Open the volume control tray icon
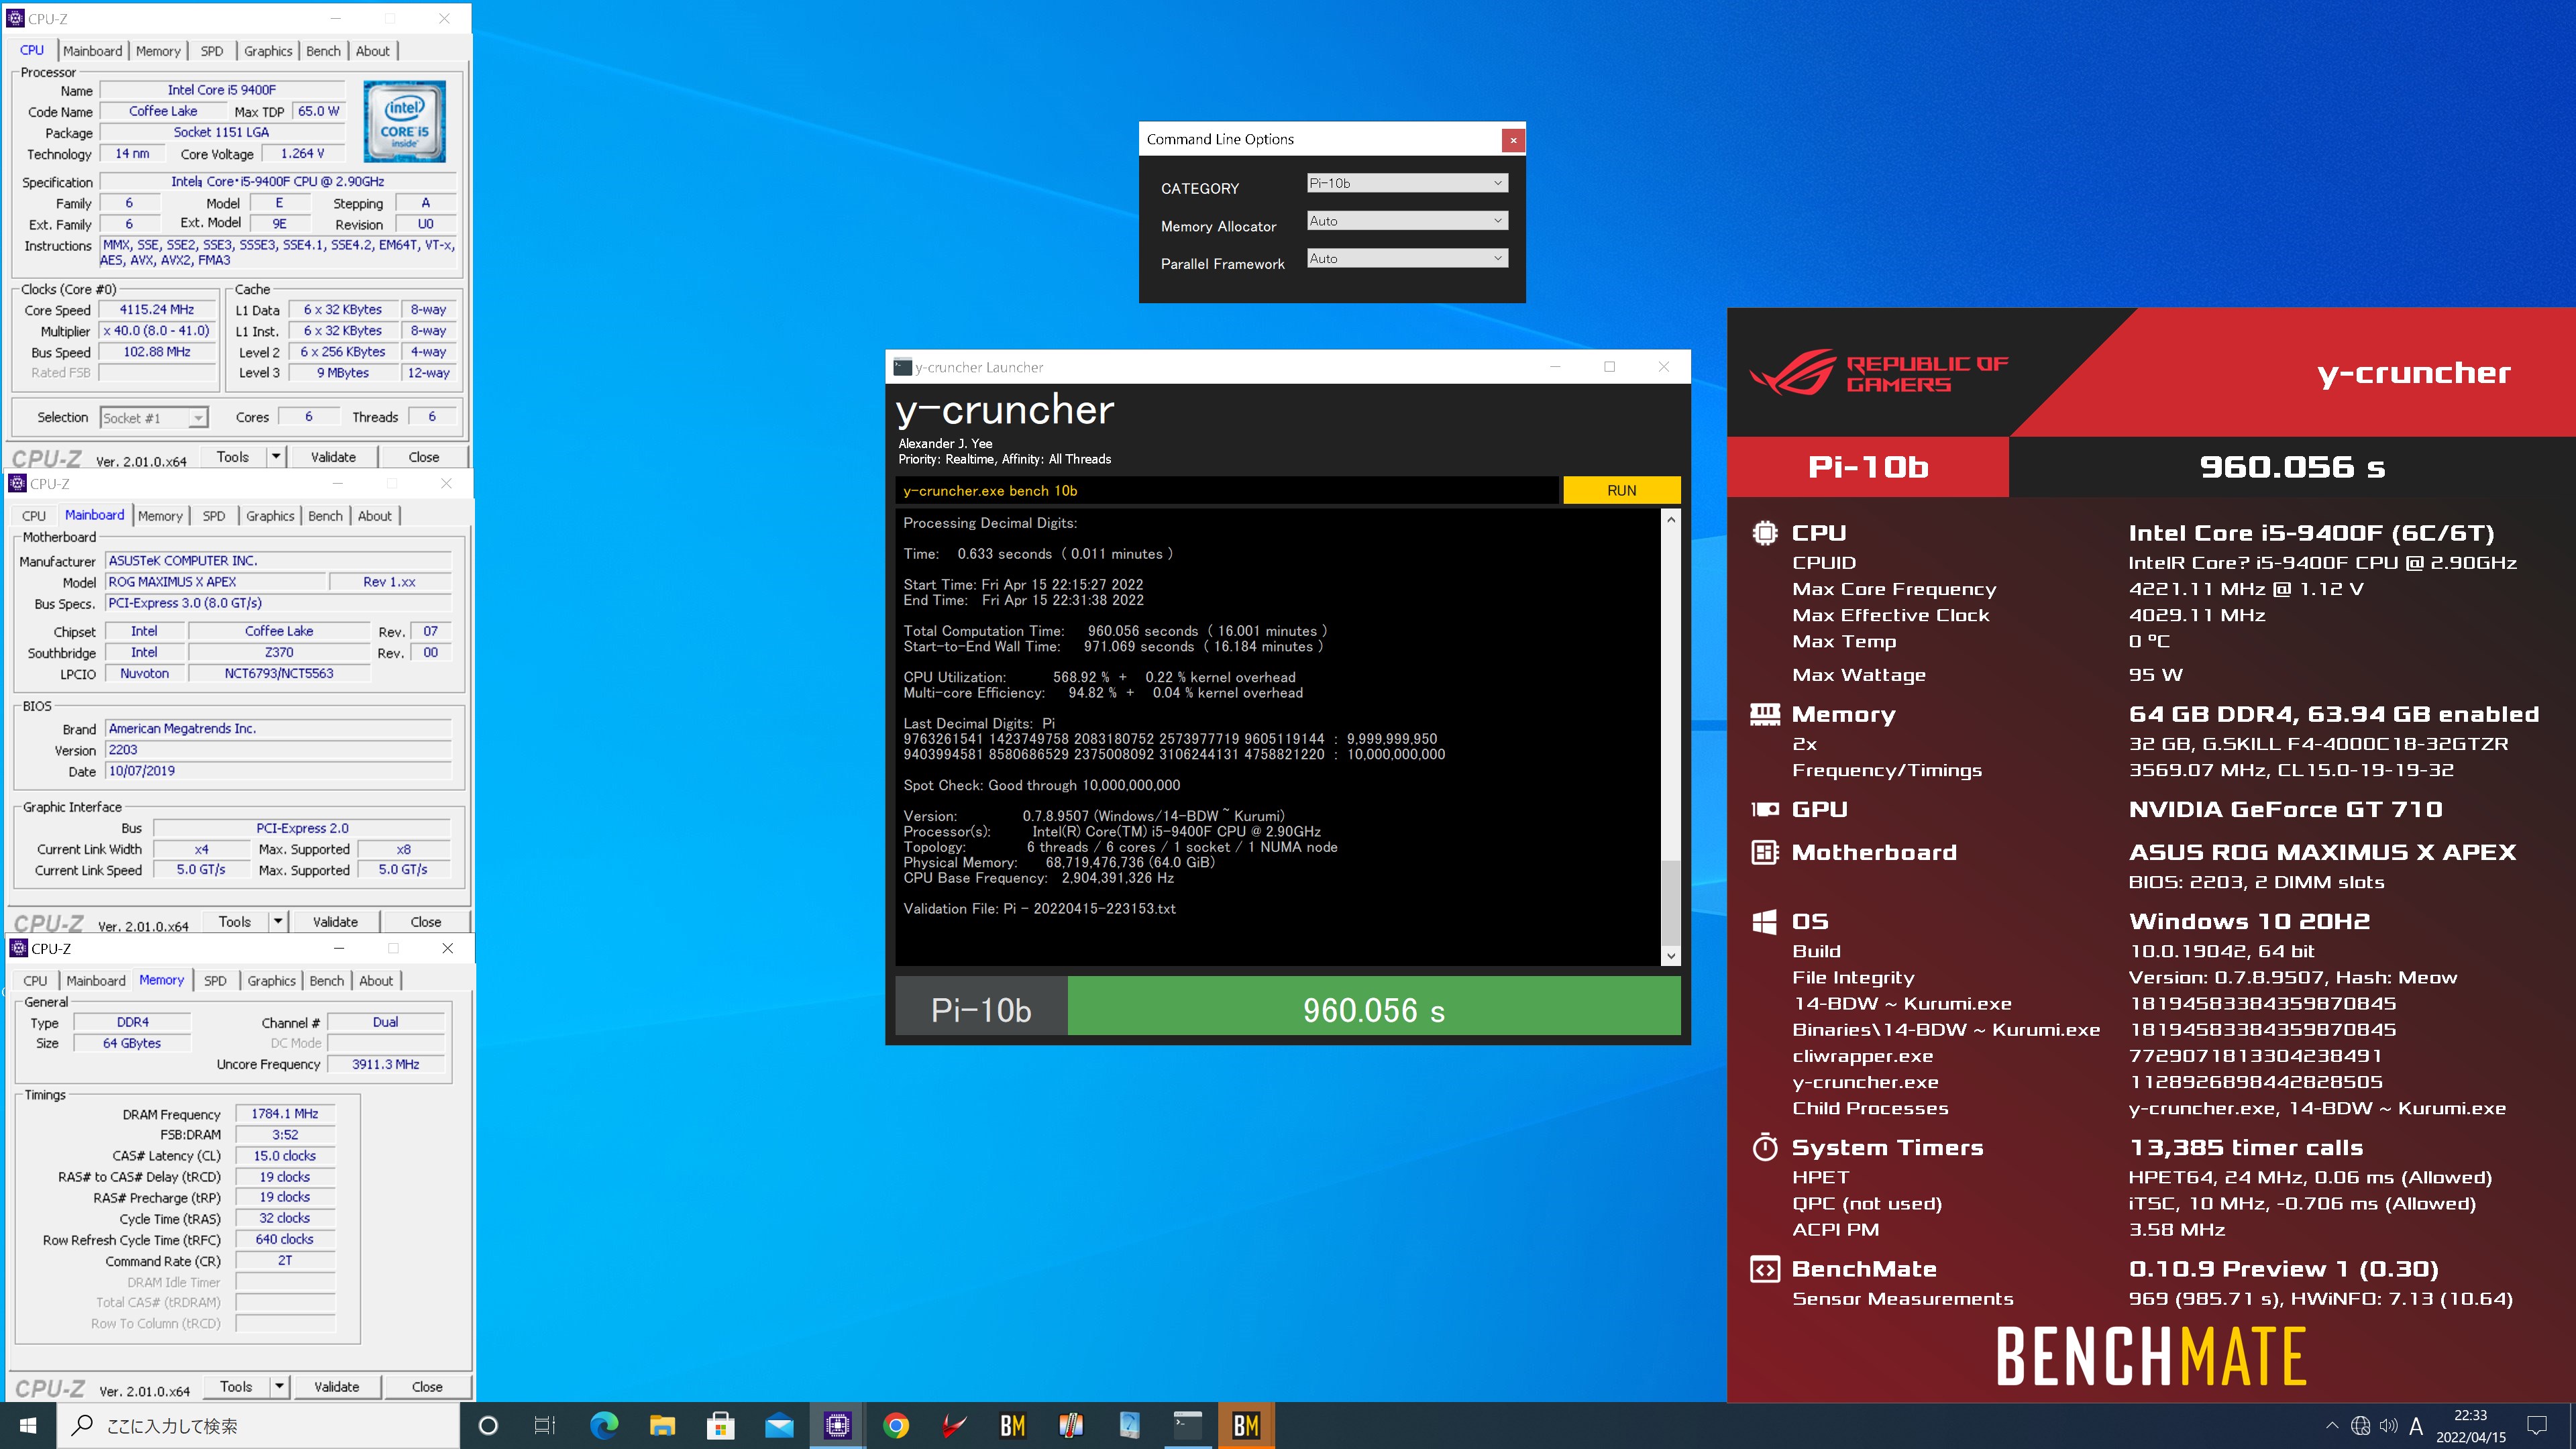This screenshot has width=2576, height=1449. (2388, 1426)
